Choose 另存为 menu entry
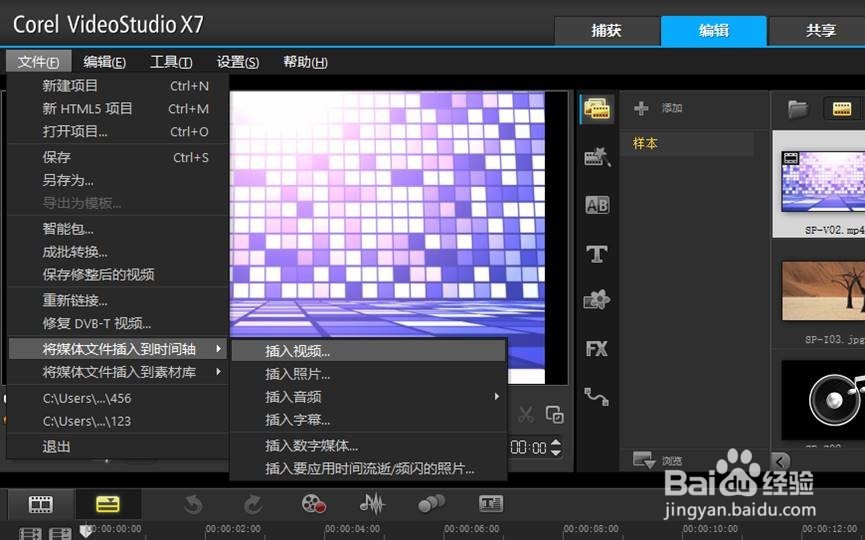865x540 pixels. [x=118, y=180]
